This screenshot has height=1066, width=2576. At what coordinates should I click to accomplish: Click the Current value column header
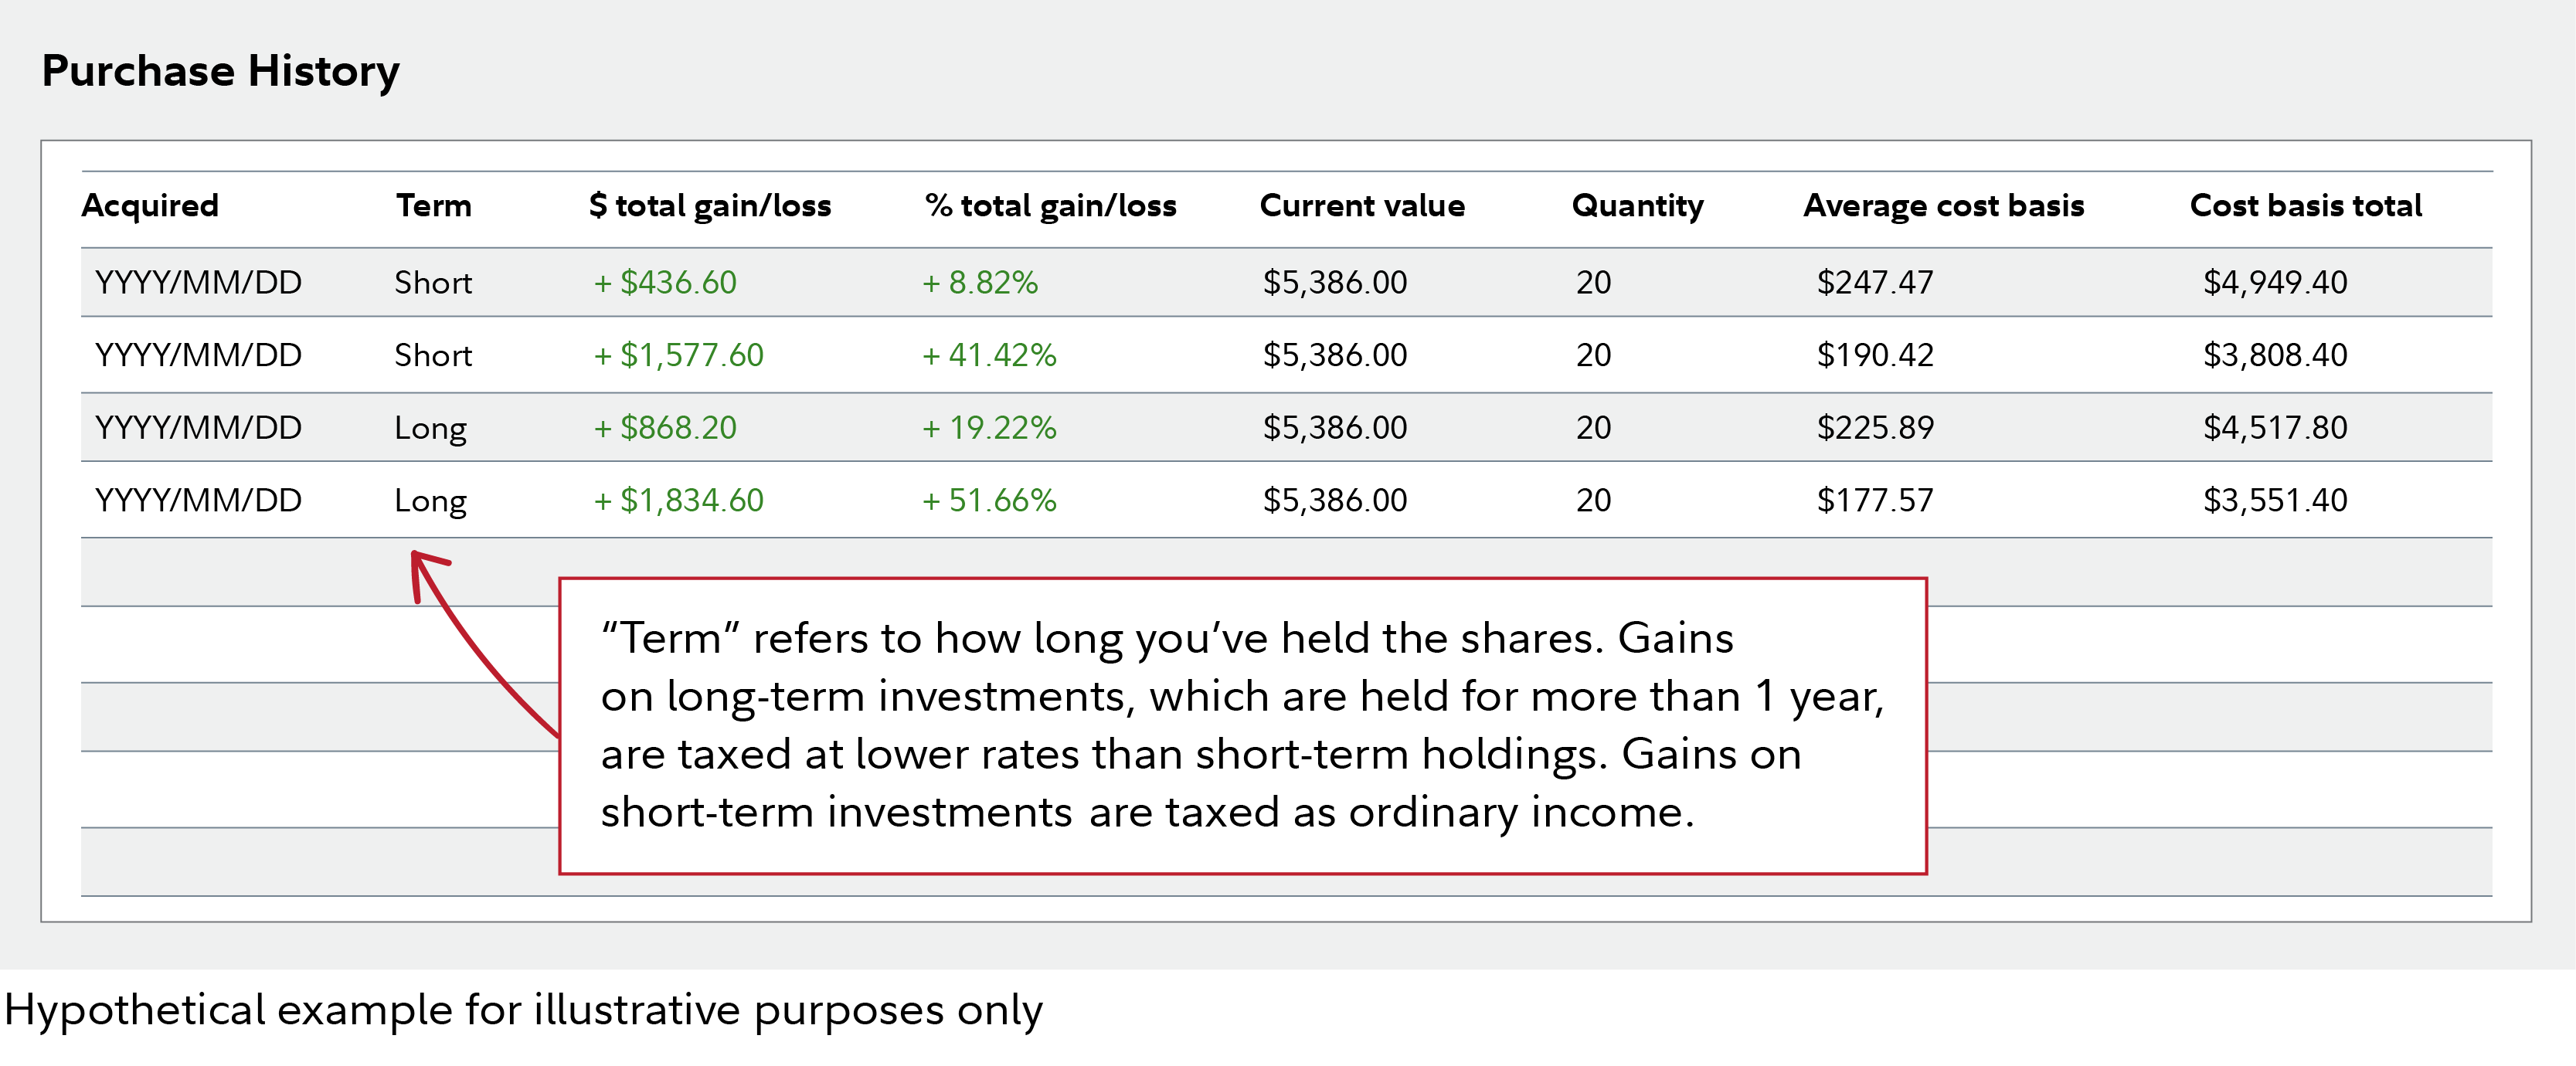[x=1362, y=206]
